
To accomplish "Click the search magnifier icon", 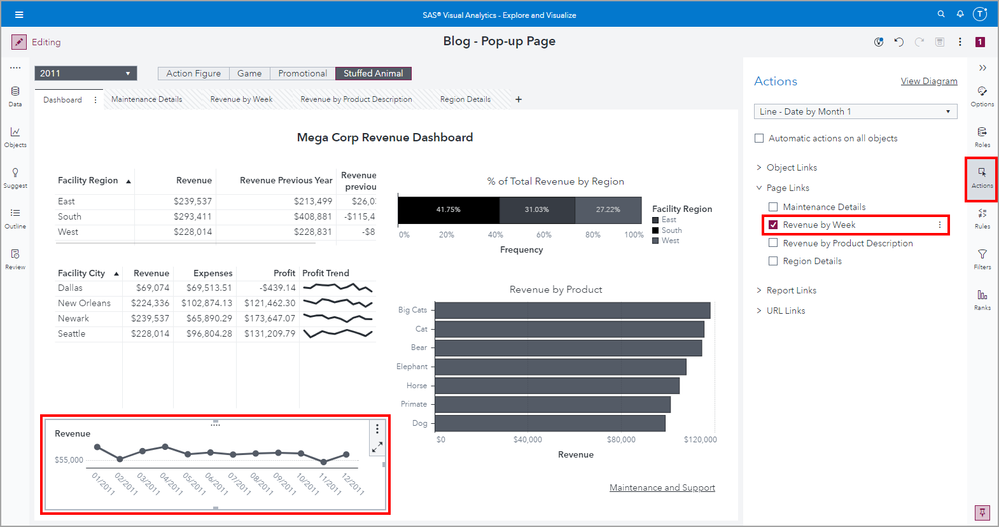I will (x=941, y=14).
